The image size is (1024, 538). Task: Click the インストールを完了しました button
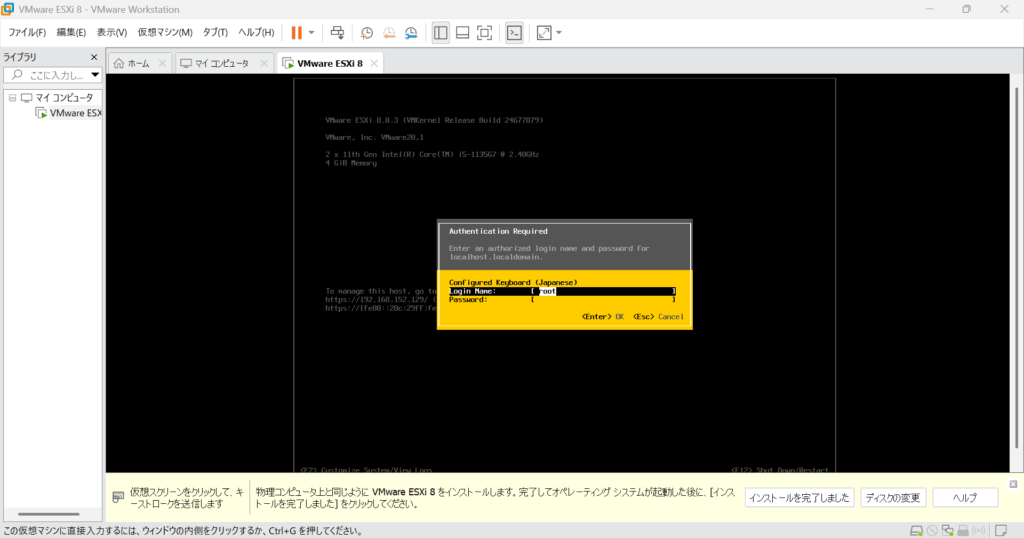800,498
